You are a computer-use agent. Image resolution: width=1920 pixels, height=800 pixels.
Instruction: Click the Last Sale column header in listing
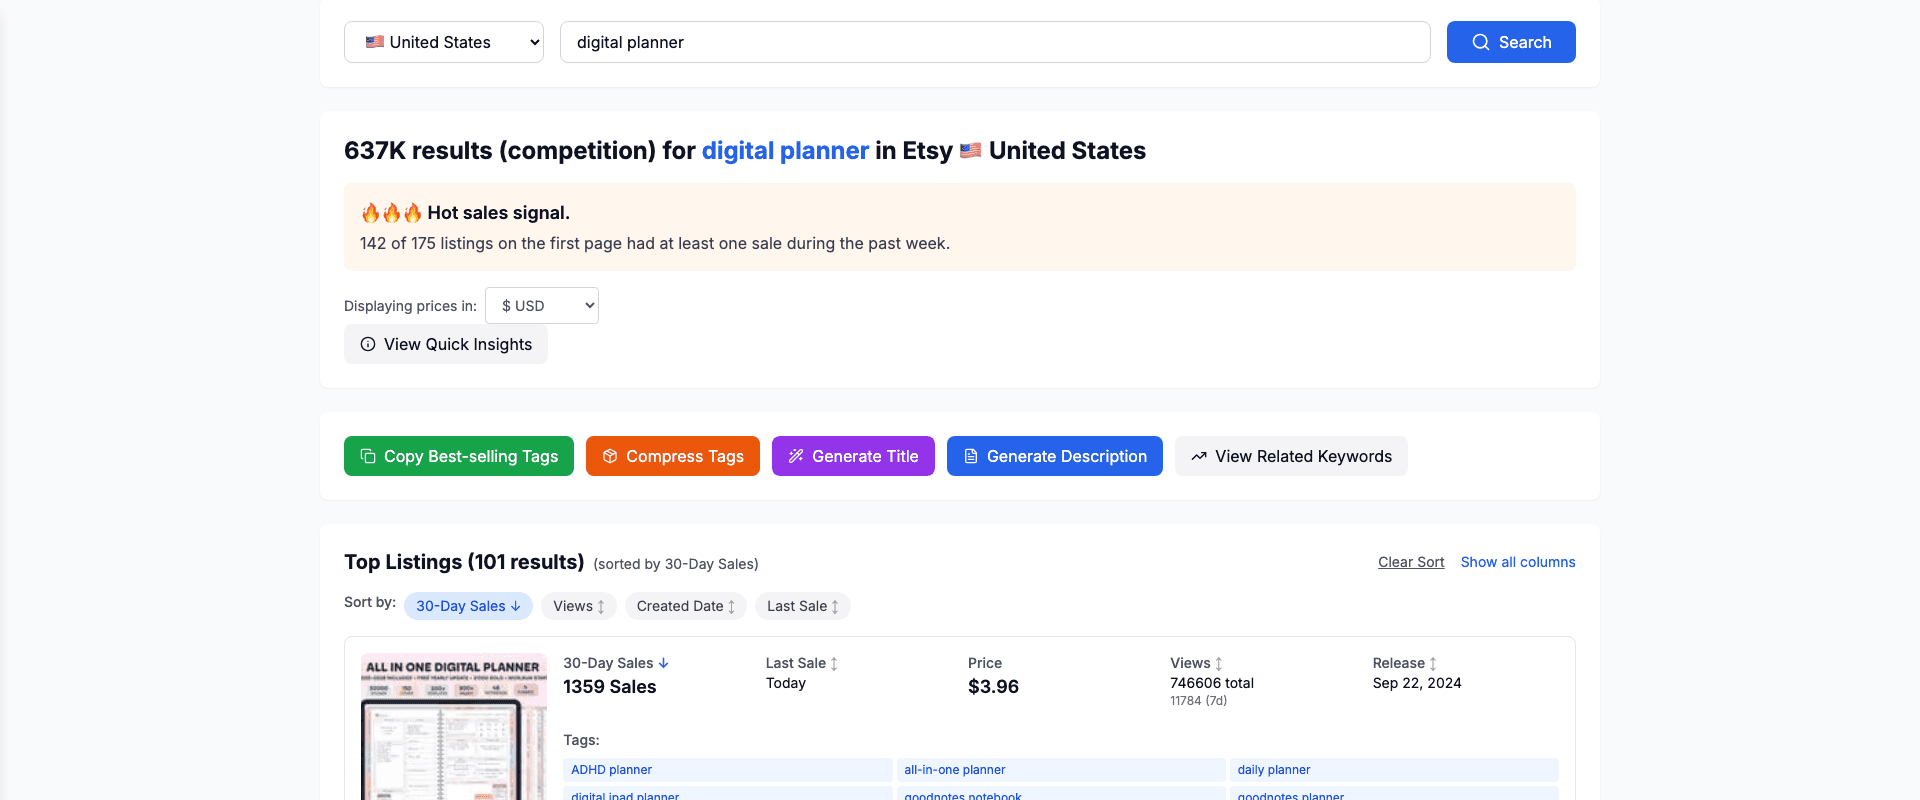pyautogui.click(x=802, y=663)
